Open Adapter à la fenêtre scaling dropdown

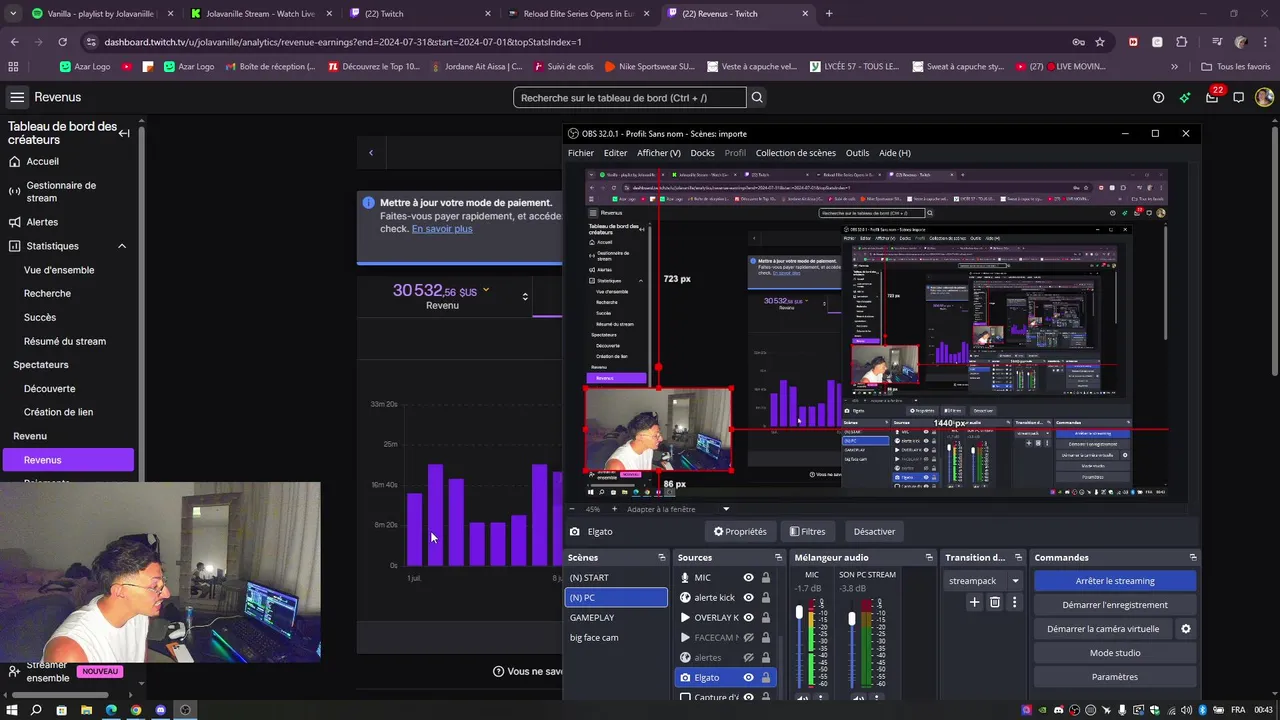[726, 509]
